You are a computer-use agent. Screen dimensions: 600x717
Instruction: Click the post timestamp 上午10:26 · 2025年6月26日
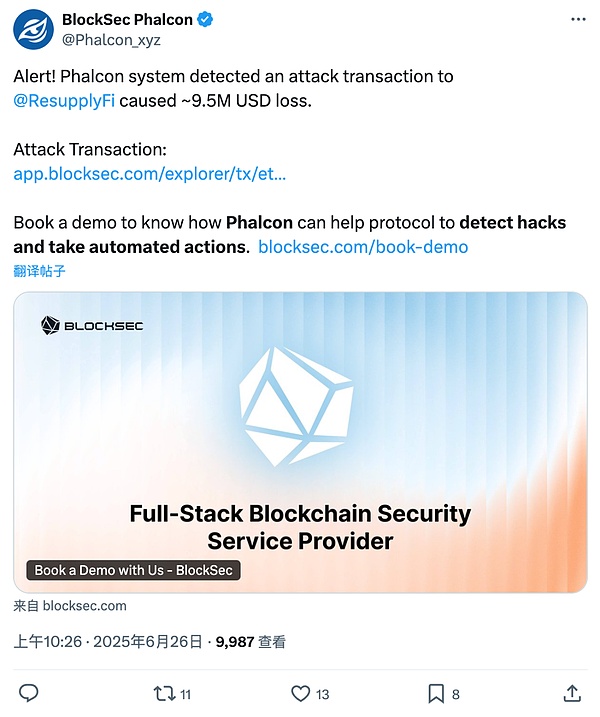tap(108, 642)
